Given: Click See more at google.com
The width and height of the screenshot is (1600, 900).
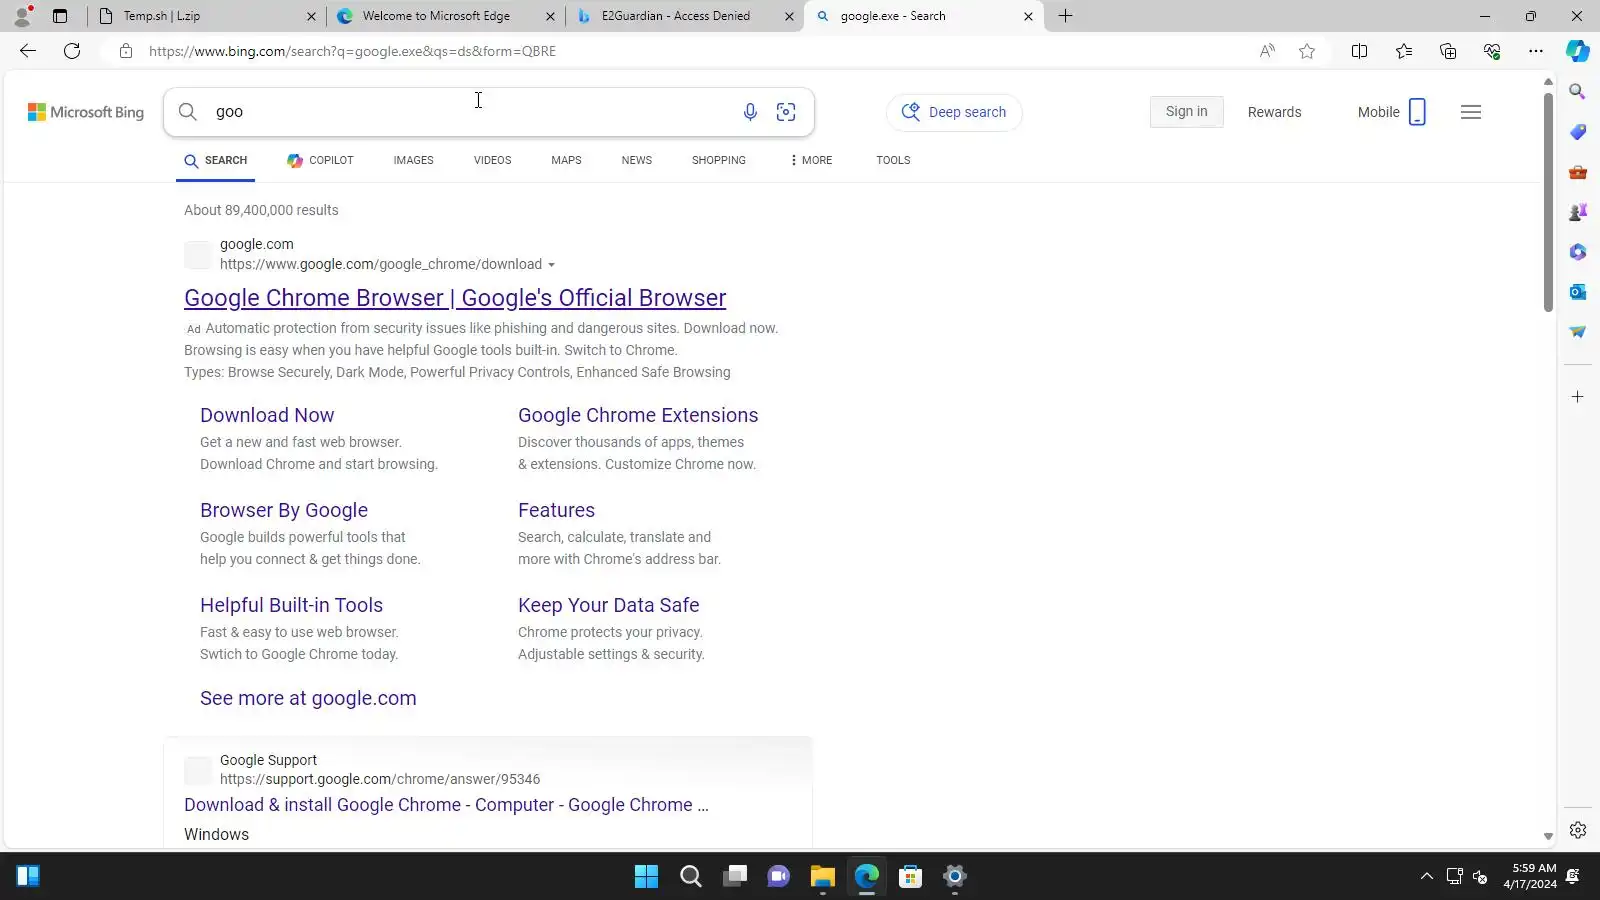Looking at the screenshot, I should 308,698.
